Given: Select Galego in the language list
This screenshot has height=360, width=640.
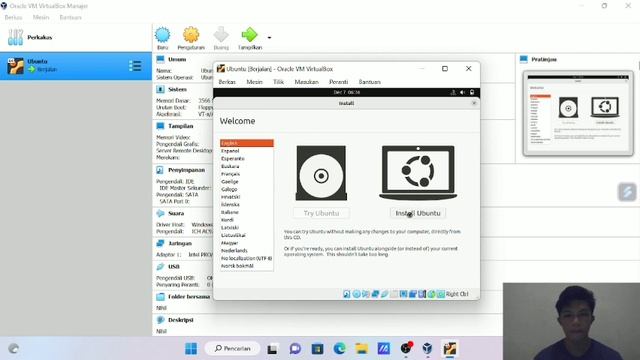Looking at the screenshot, I should pos(247,189).
